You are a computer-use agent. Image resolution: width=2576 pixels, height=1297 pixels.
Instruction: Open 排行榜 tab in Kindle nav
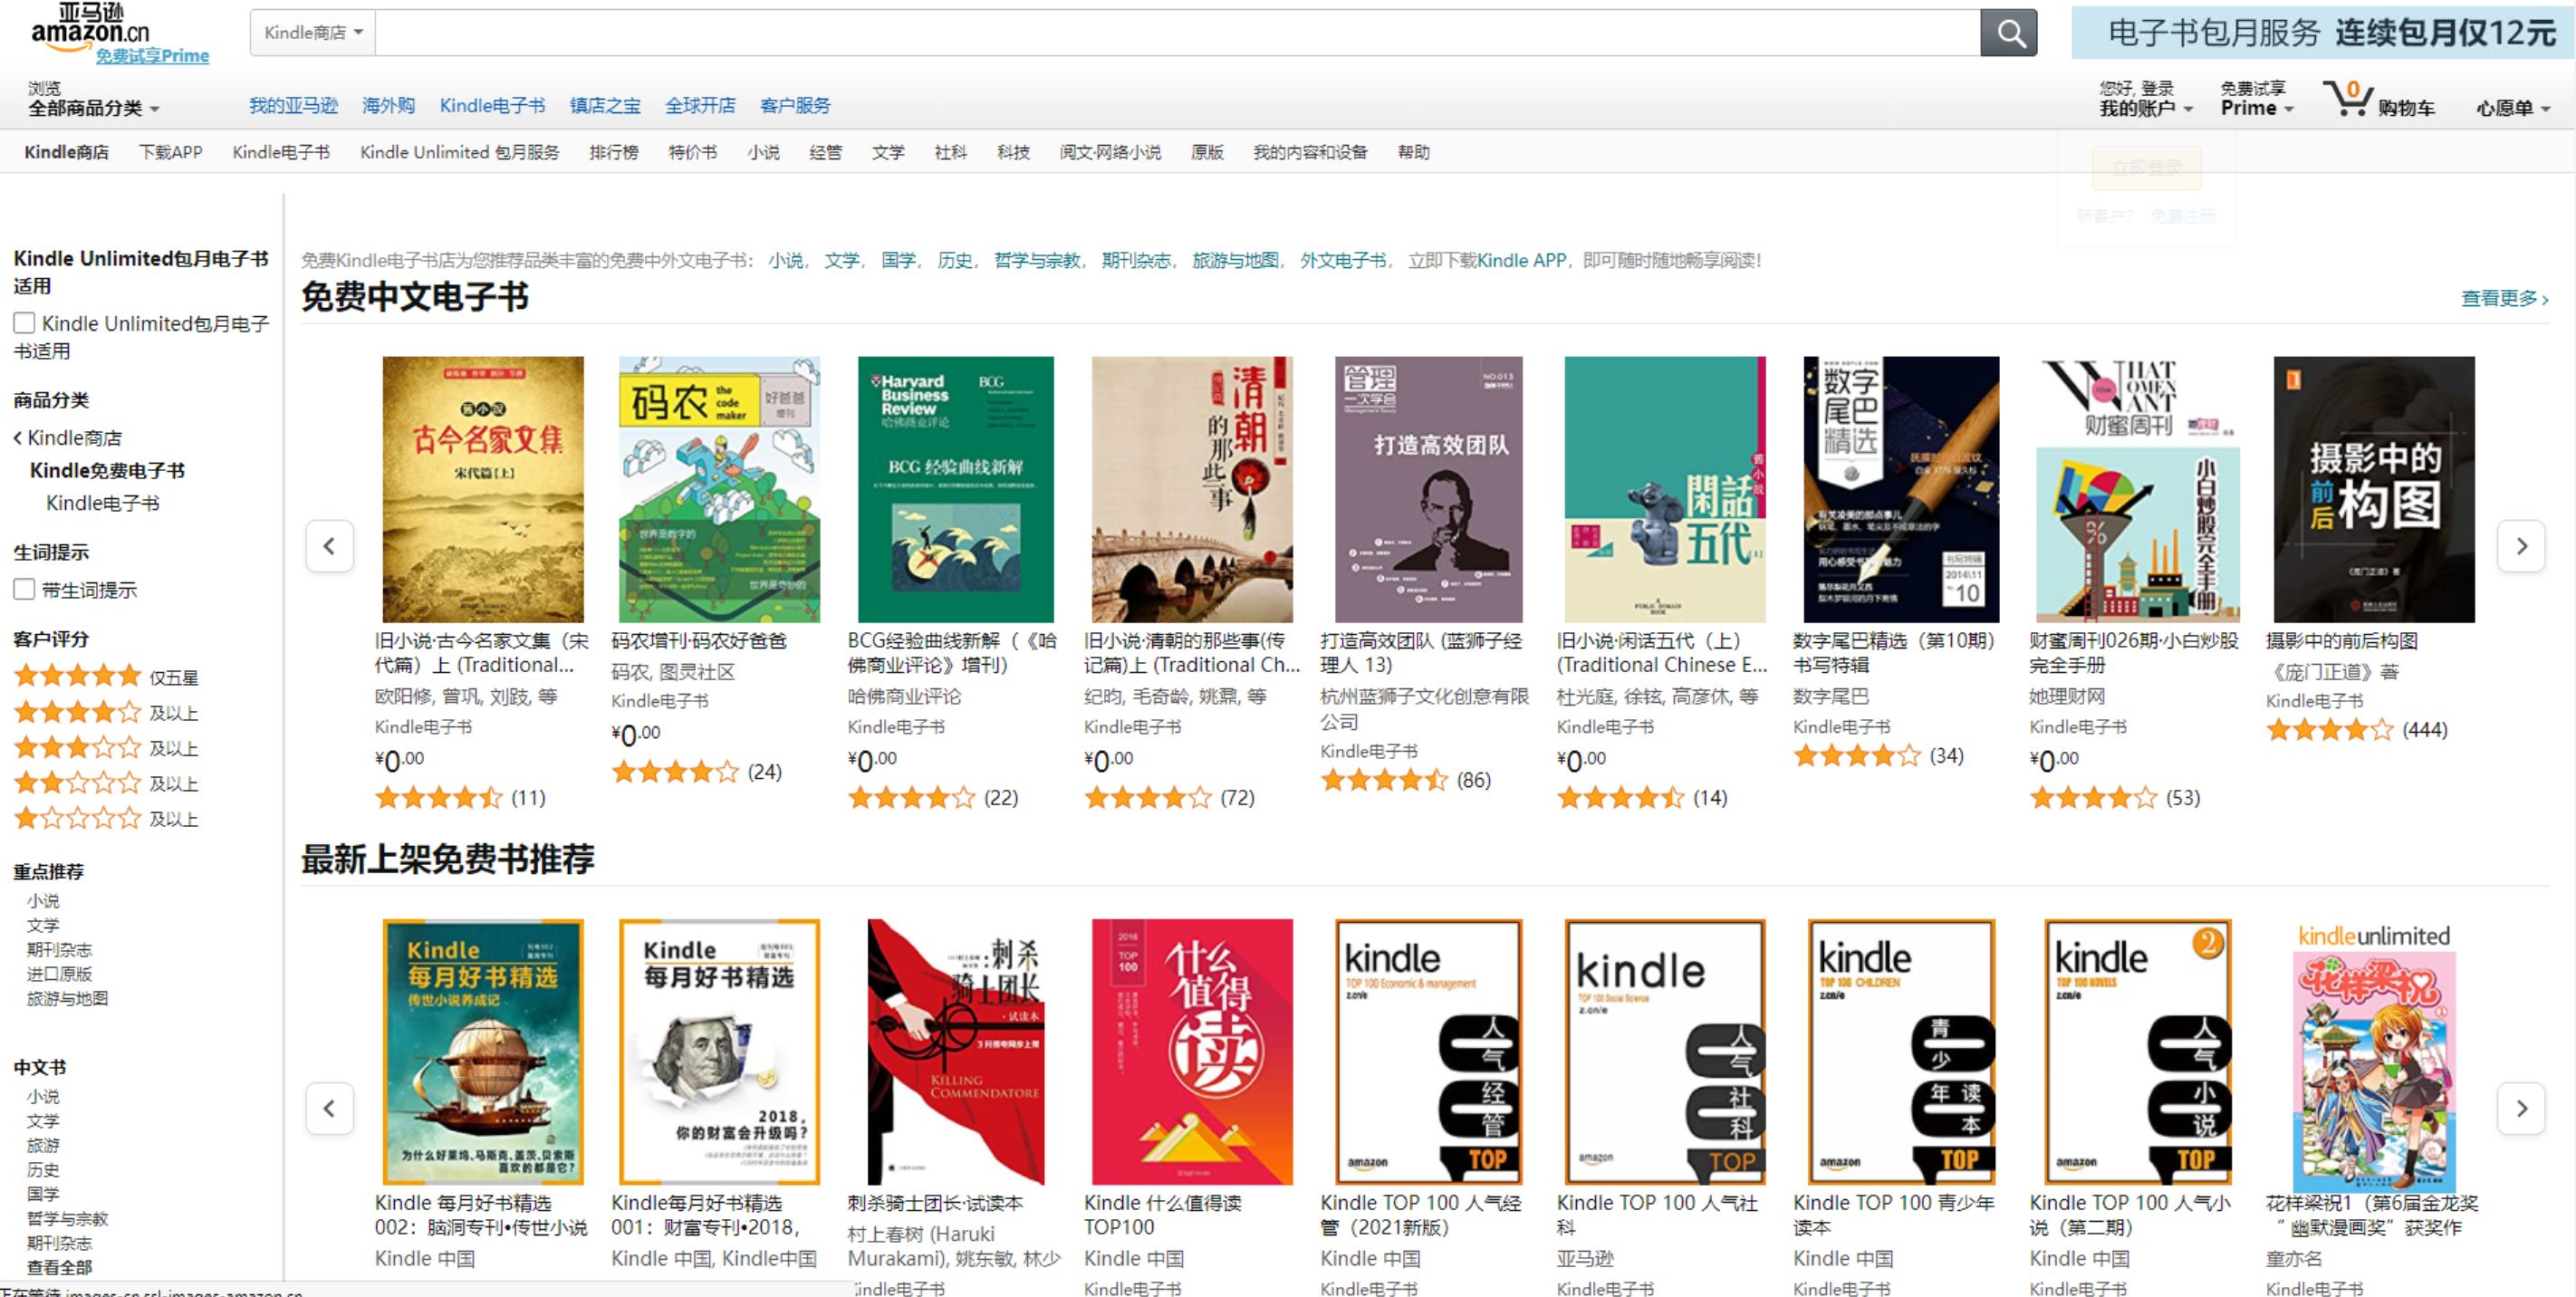[x=614, y=152]
